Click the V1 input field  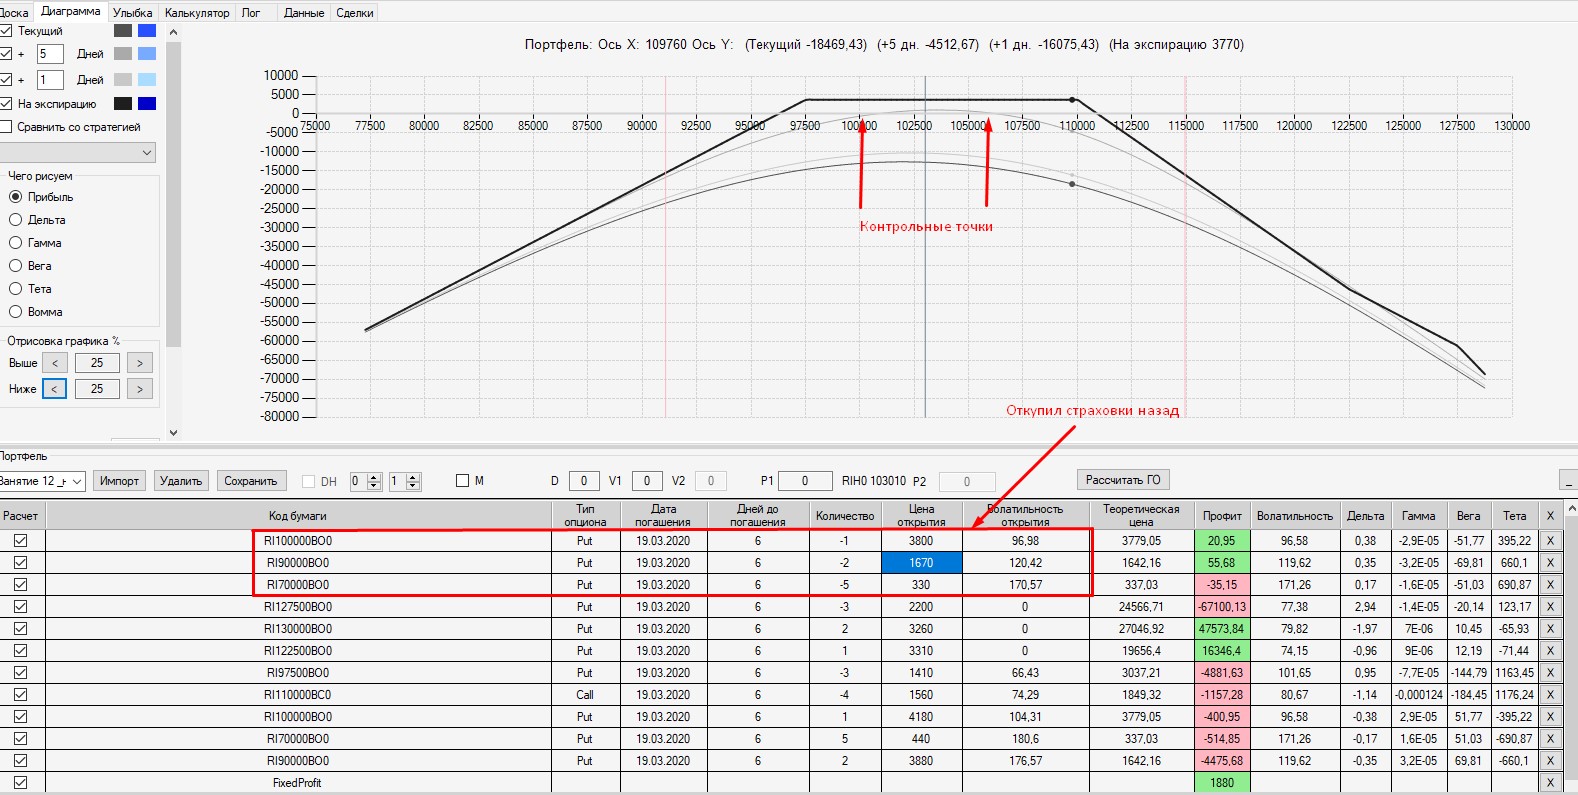(647, 481)
